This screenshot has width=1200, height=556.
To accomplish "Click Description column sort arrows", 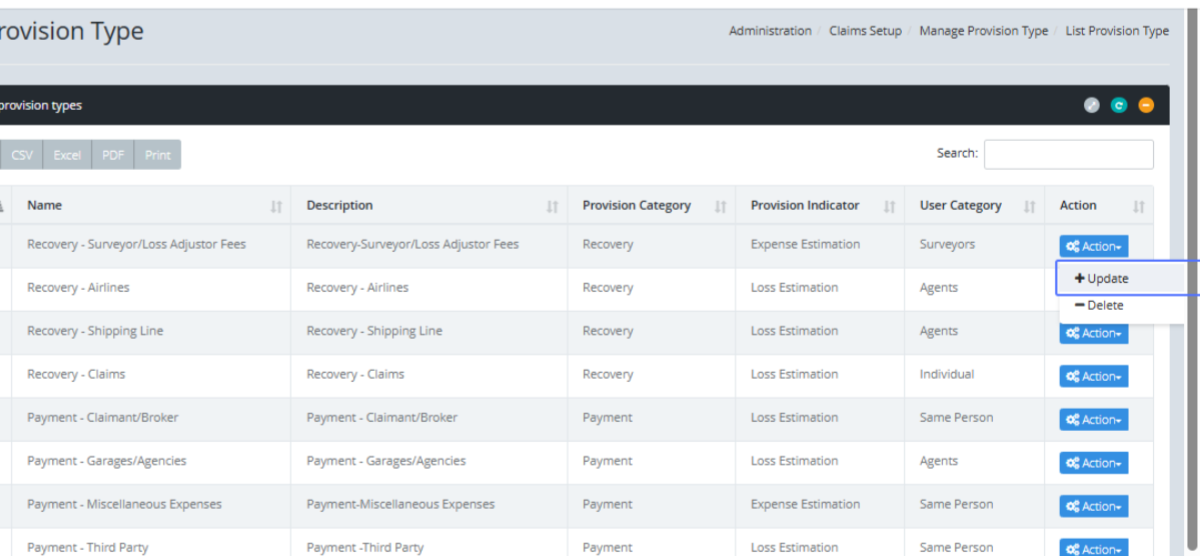I will pyautogui.click(x=552, y=206).
